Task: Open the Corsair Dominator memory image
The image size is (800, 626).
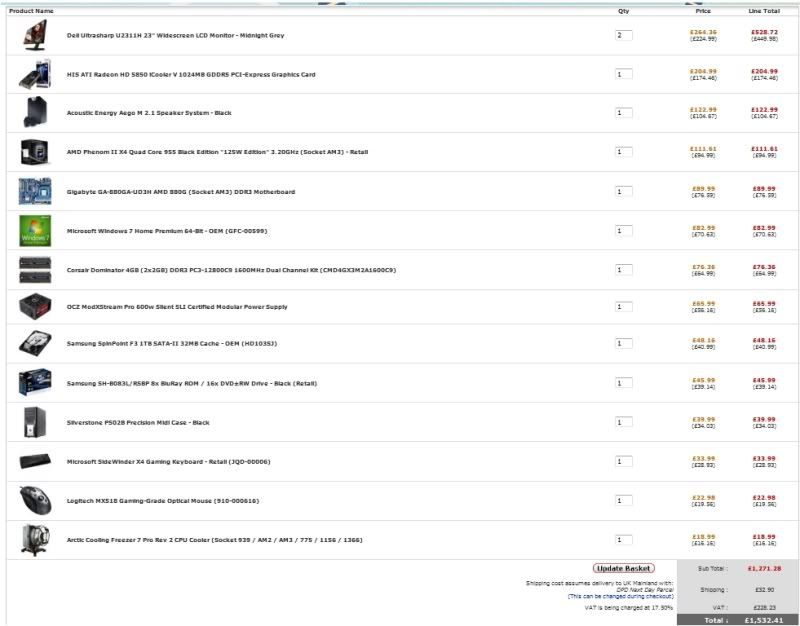Action: [35, 270]
